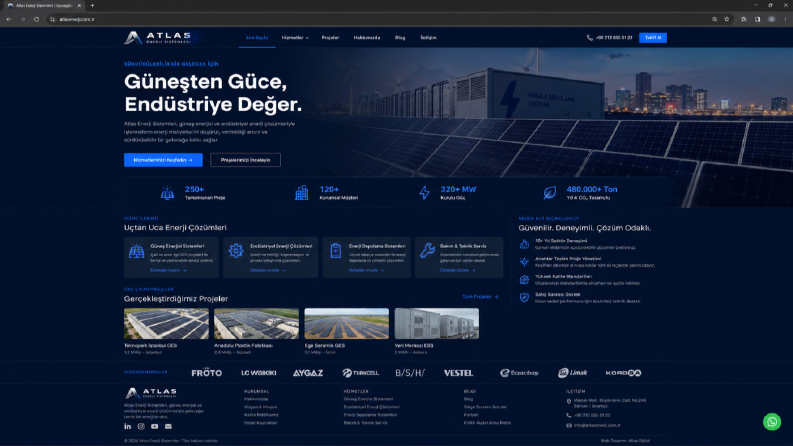This screenshot has height=446, width=793.
Task: Open the Chrome three-dot menu
Action: (785, 19)
